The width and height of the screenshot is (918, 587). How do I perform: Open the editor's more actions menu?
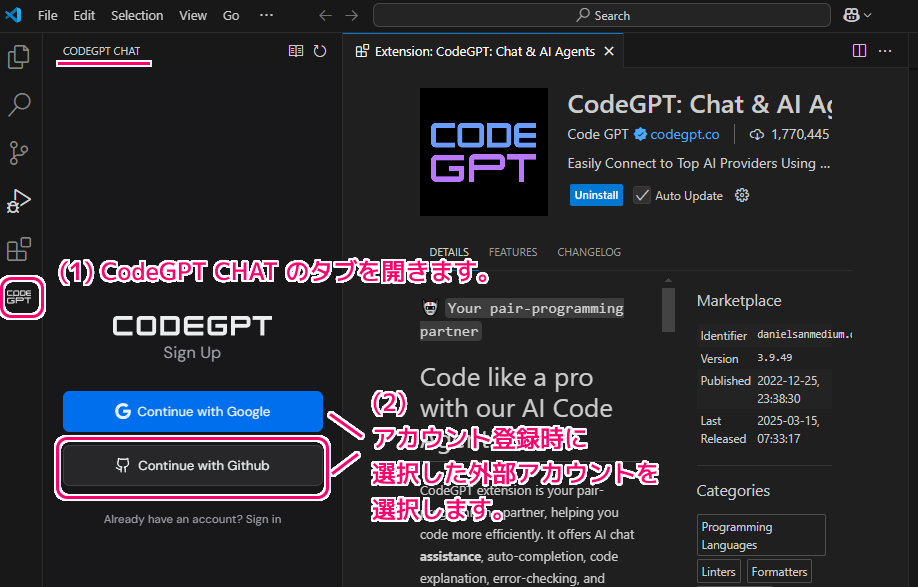pyautogui.click(x=884, y=50)
